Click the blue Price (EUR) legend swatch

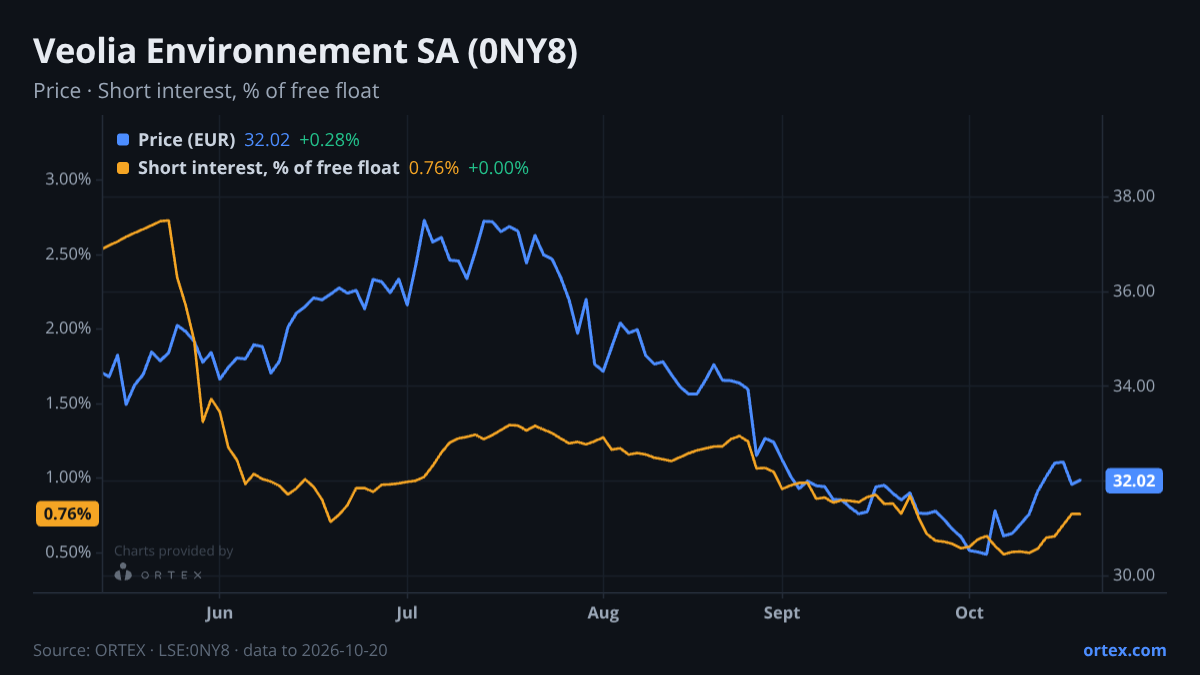(x=123, y=140)
